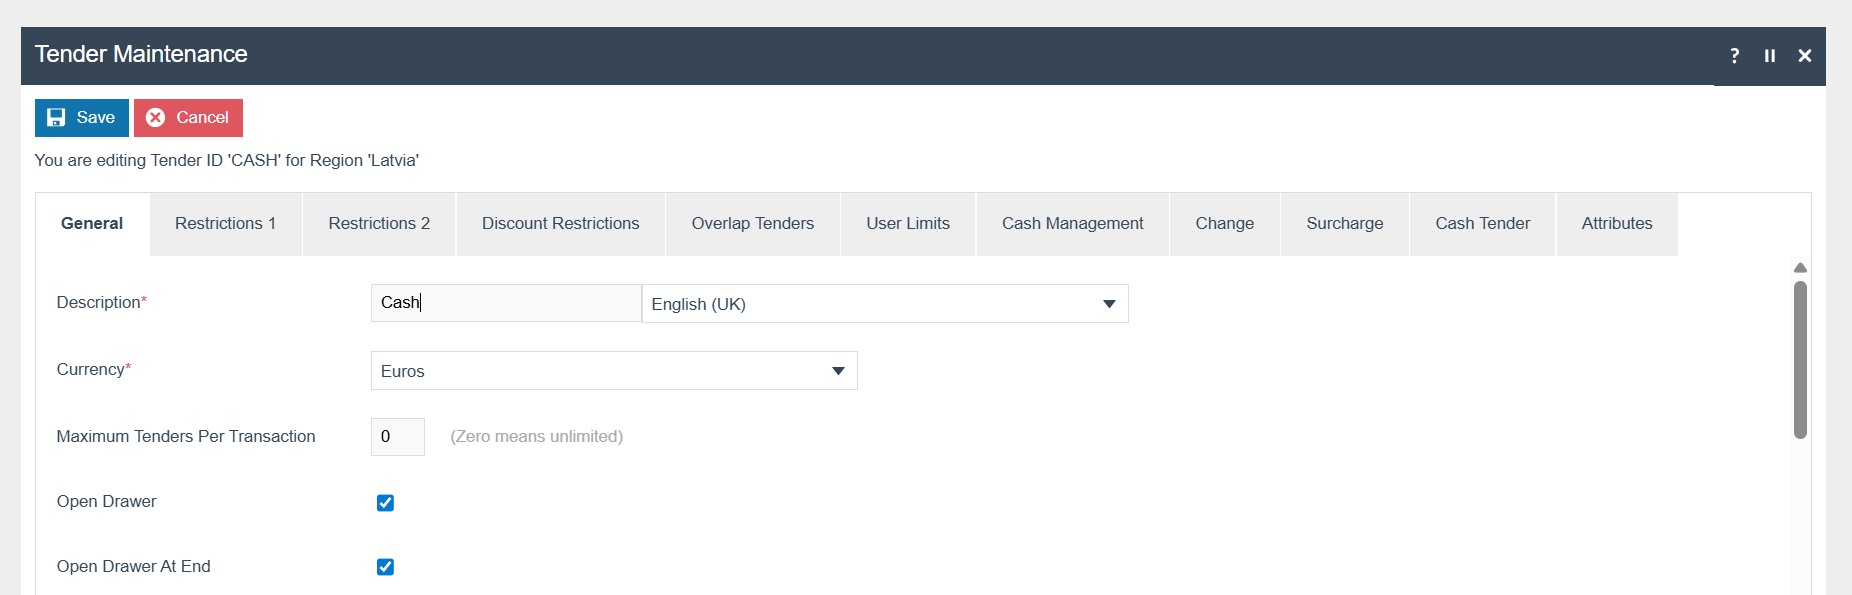Click the scrollbar up arrow
The width and height of the screenshot is (1852, 595).
(1800, 268)
